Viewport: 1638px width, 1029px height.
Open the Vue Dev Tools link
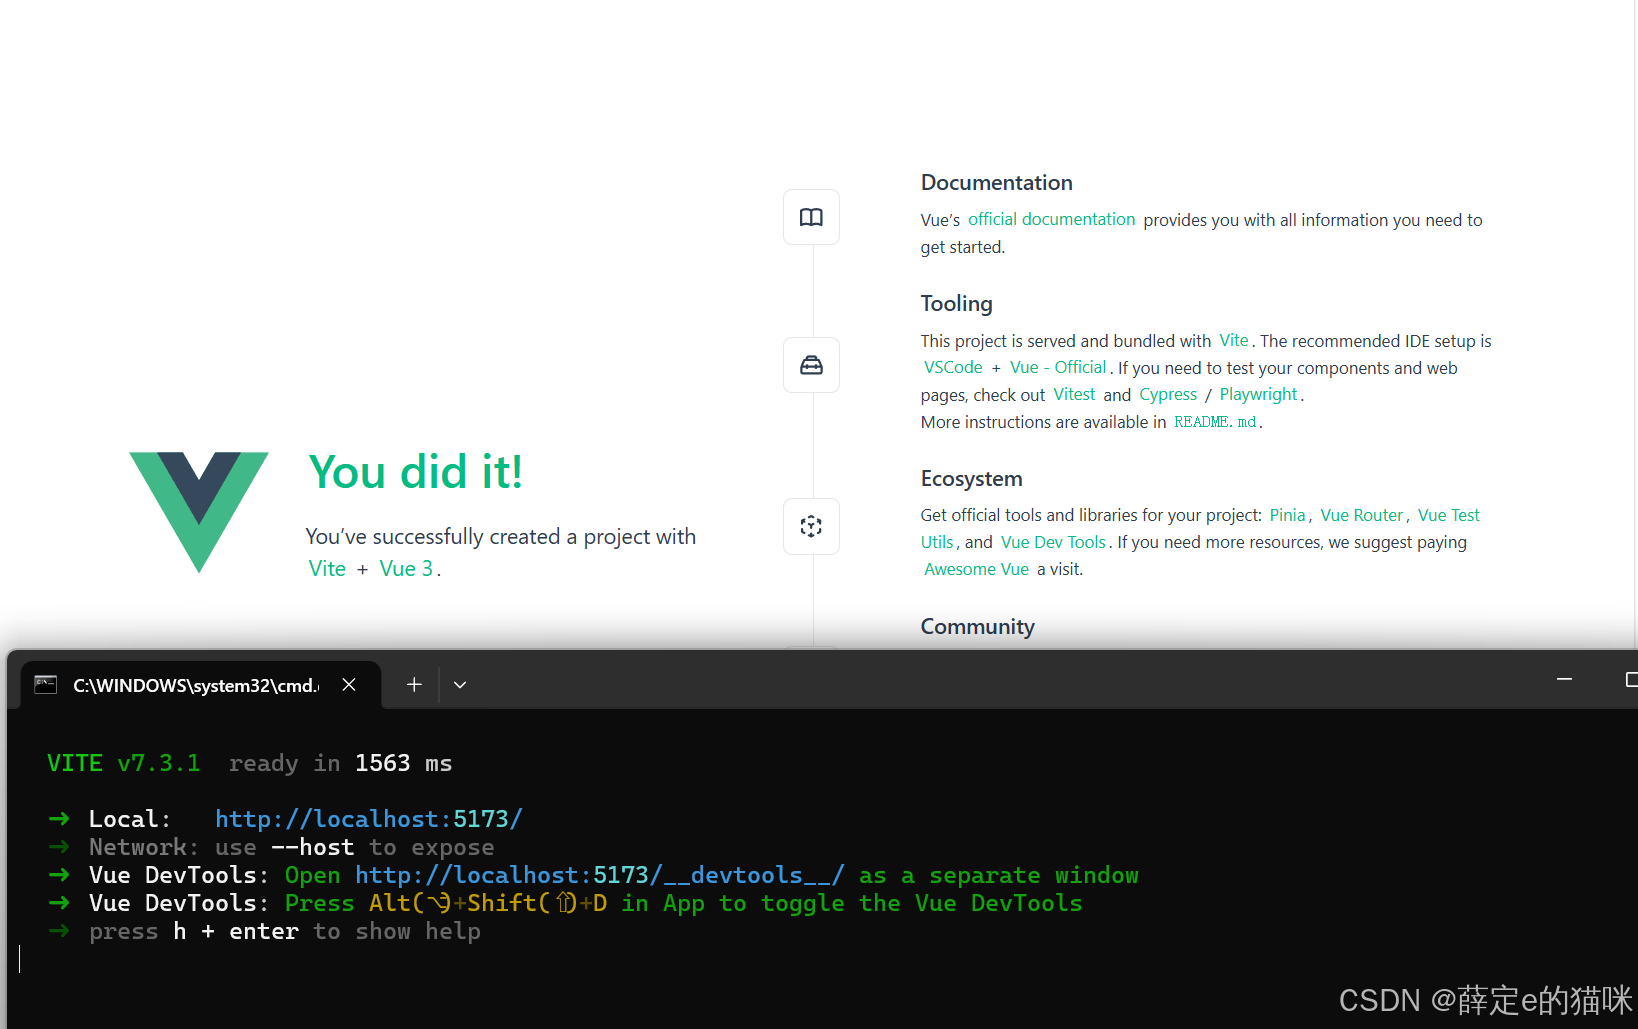click(x=1053, y=542)
